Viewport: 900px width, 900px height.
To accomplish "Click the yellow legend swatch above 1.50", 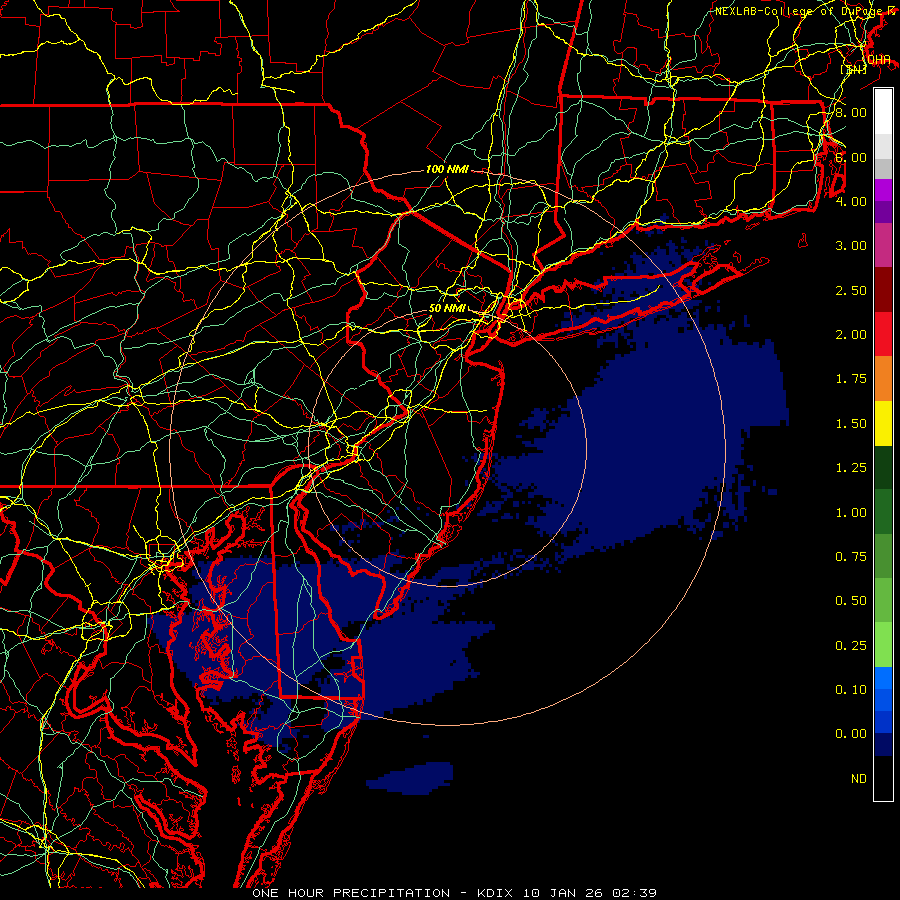I will tap(883, 423).
